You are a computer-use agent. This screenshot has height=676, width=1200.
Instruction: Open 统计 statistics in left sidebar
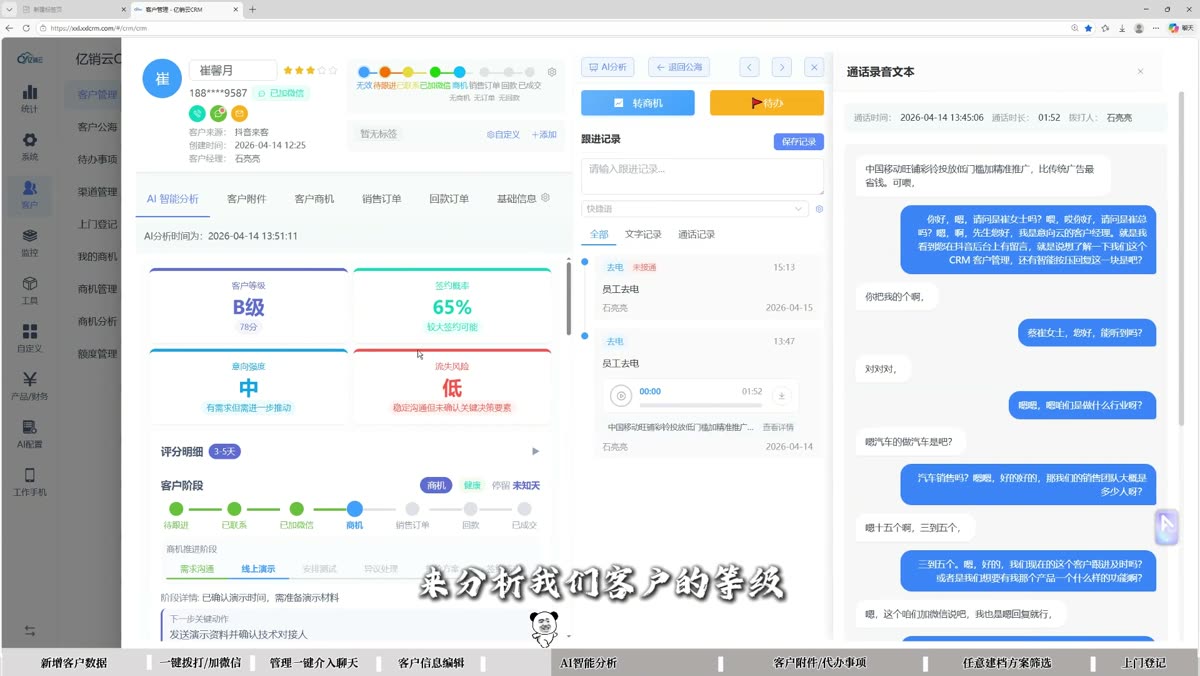click(29, 98)
